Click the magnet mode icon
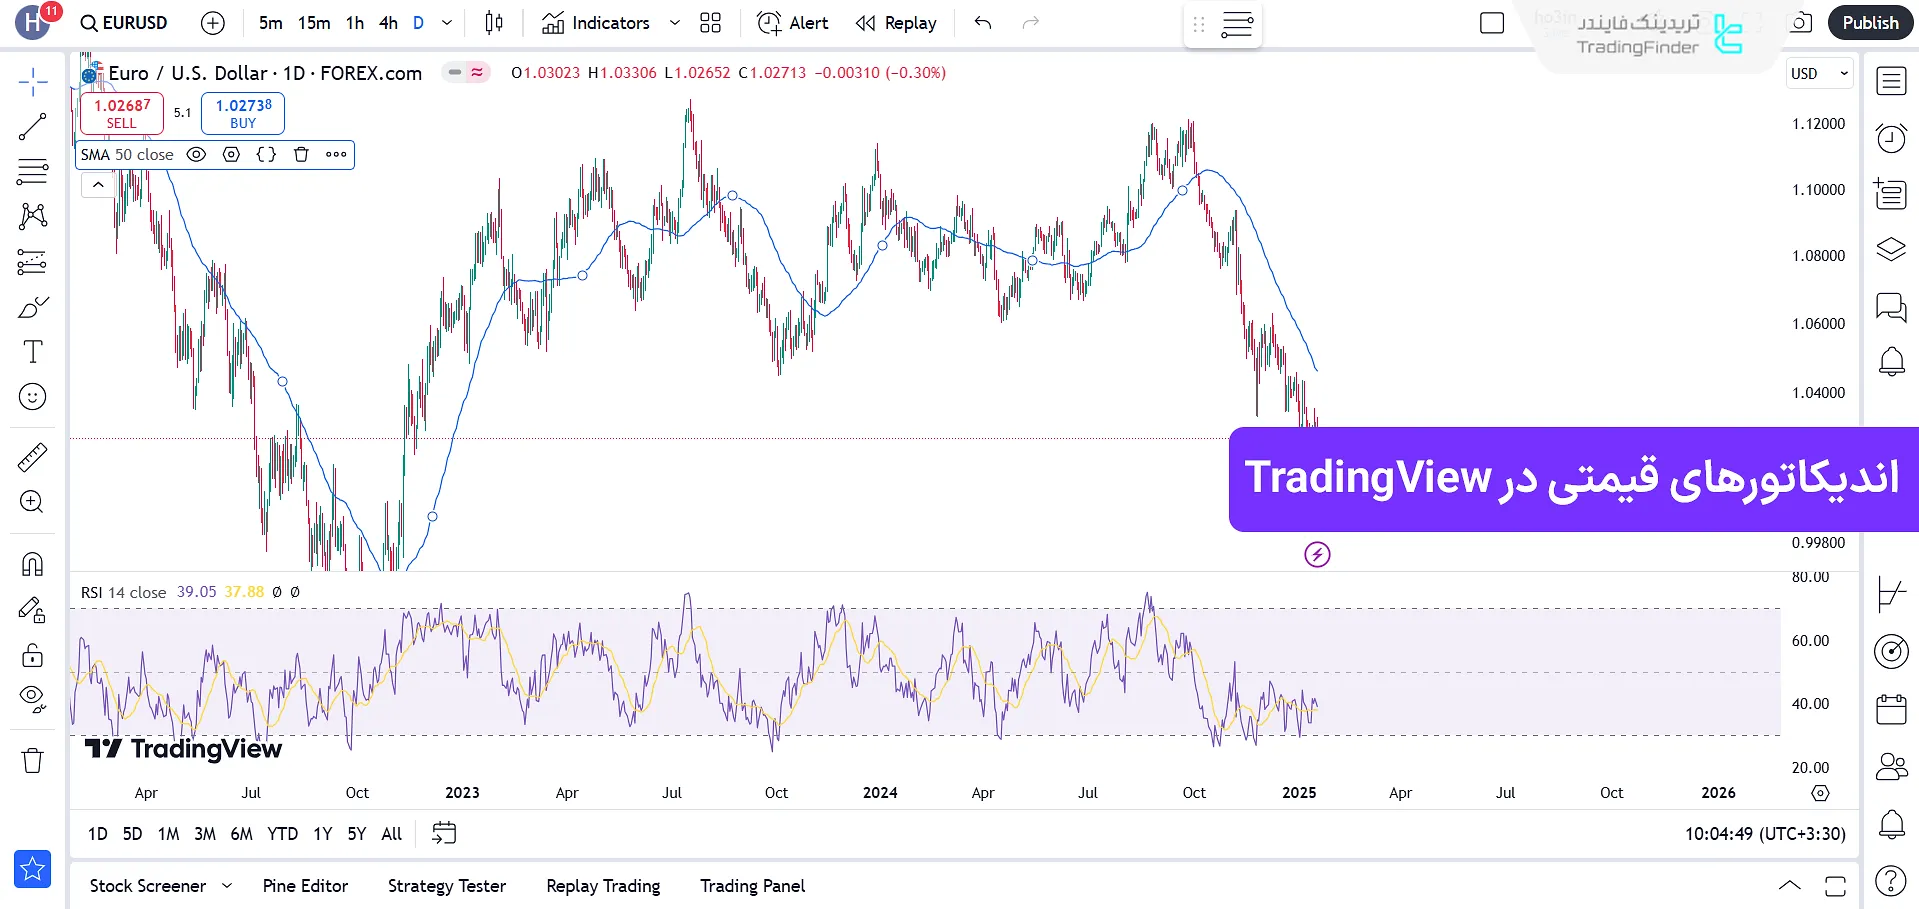 (32, 565)
